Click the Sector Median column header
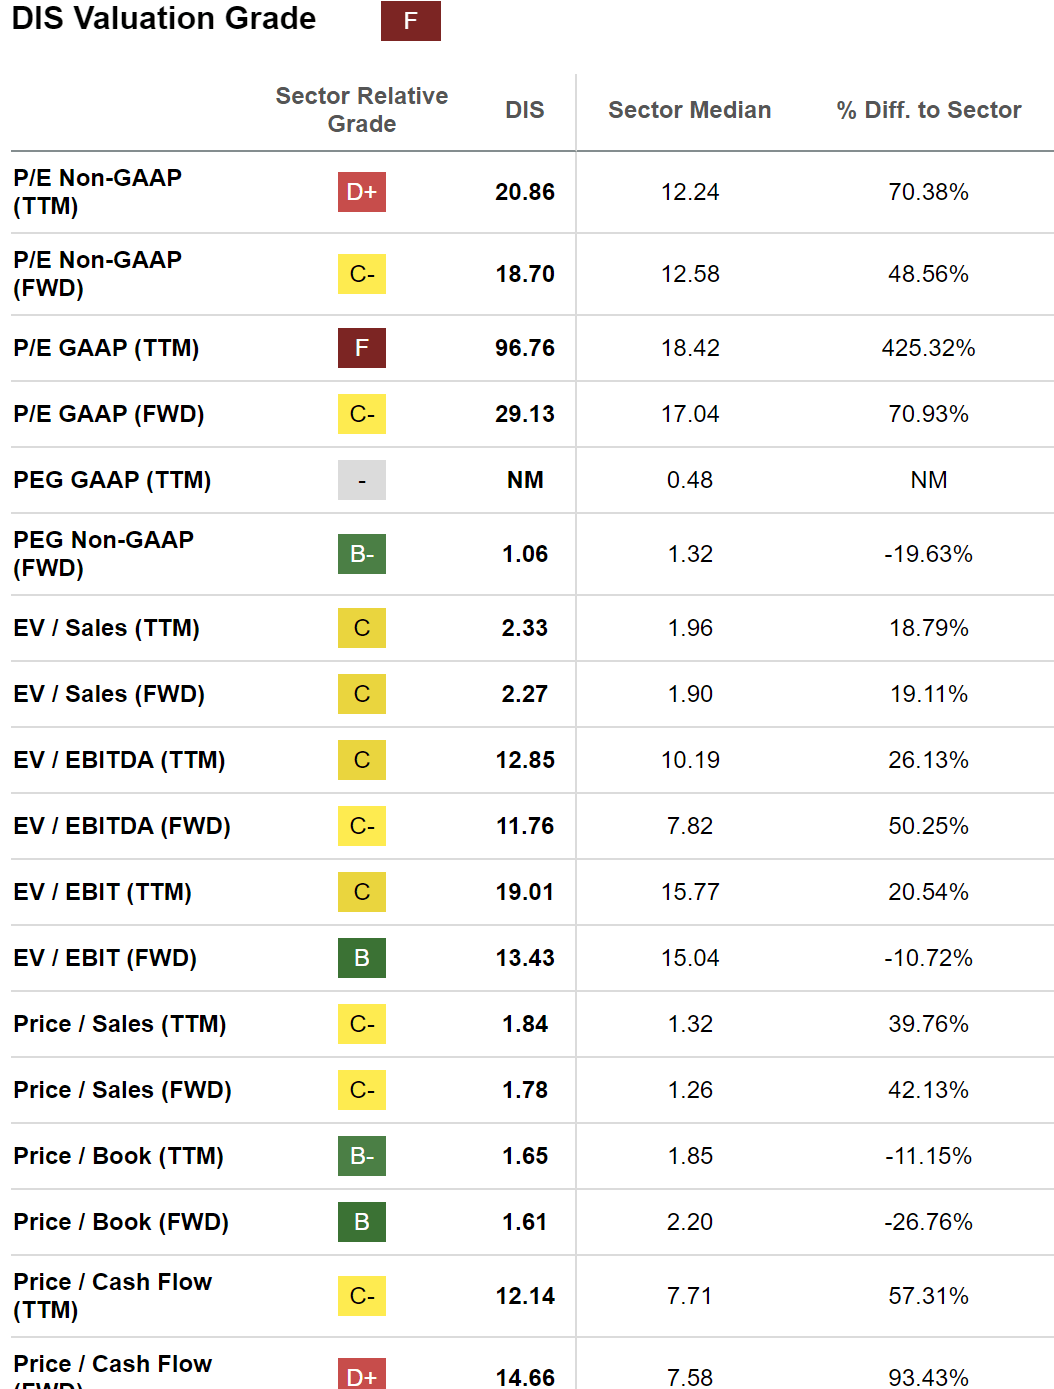 [689, 110]
